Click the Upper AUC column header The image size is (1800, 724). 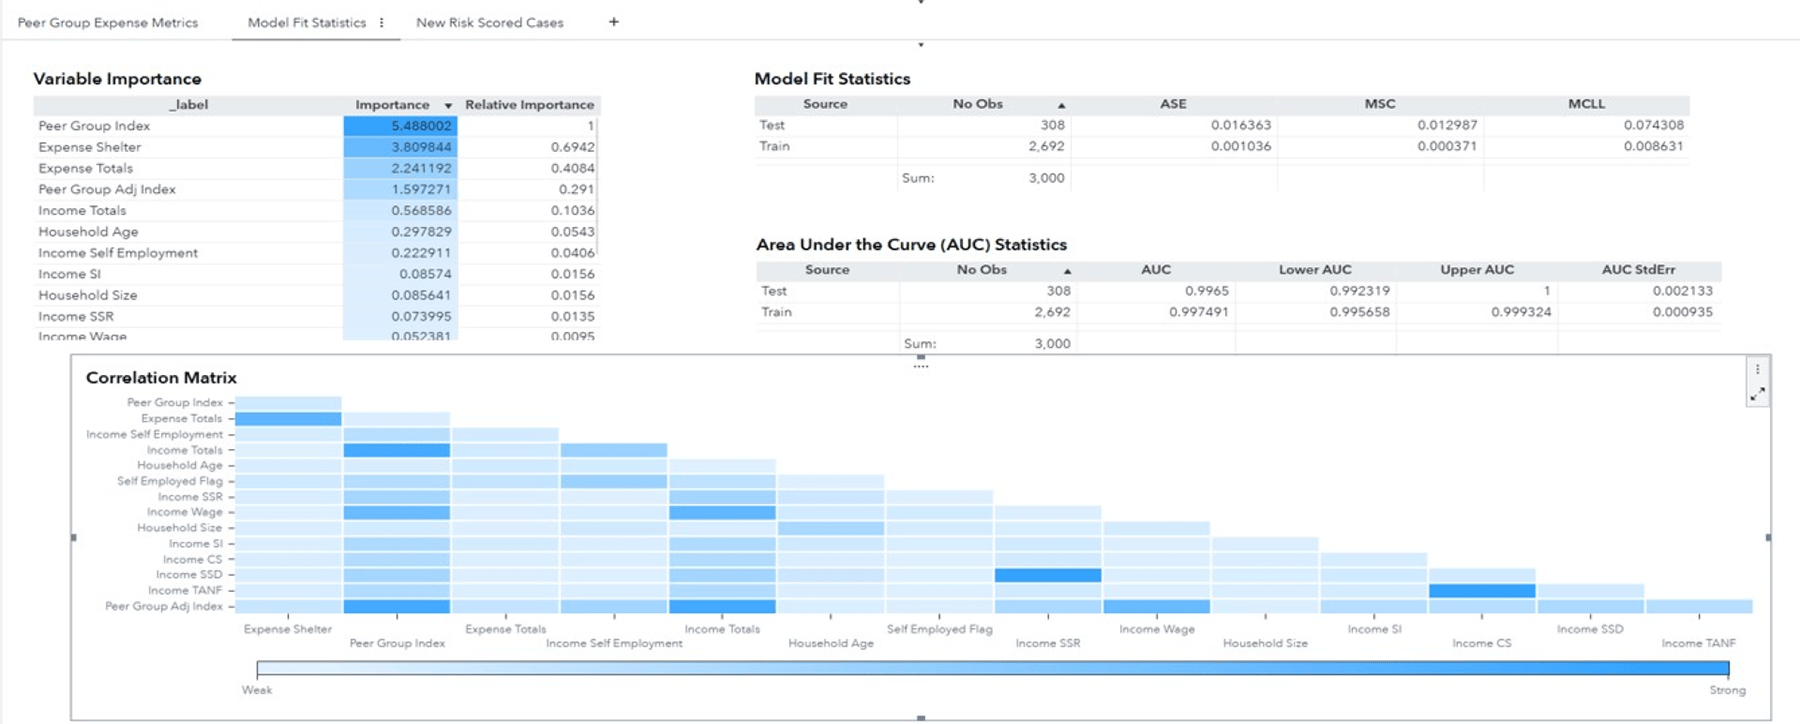(x=1477, y=270)
